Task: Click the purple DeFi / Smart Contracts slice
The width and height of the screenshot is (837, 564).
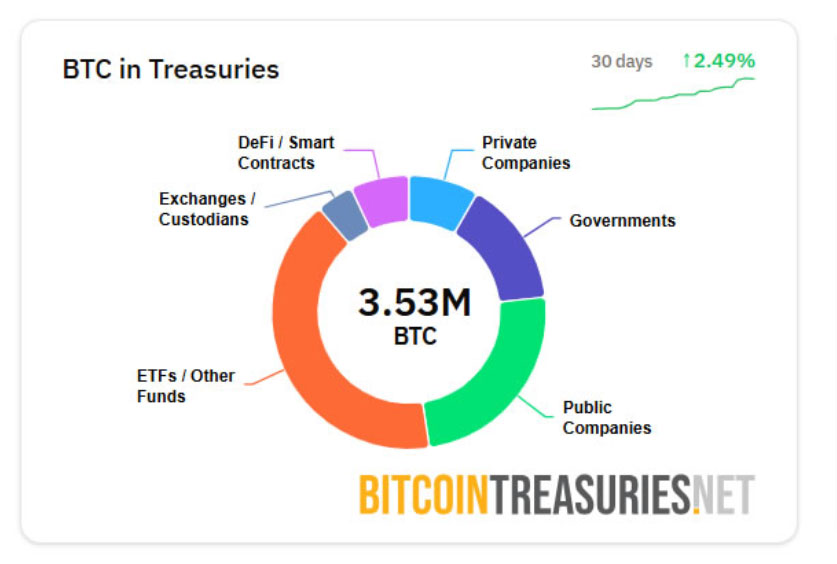Action: coord(381,200)
